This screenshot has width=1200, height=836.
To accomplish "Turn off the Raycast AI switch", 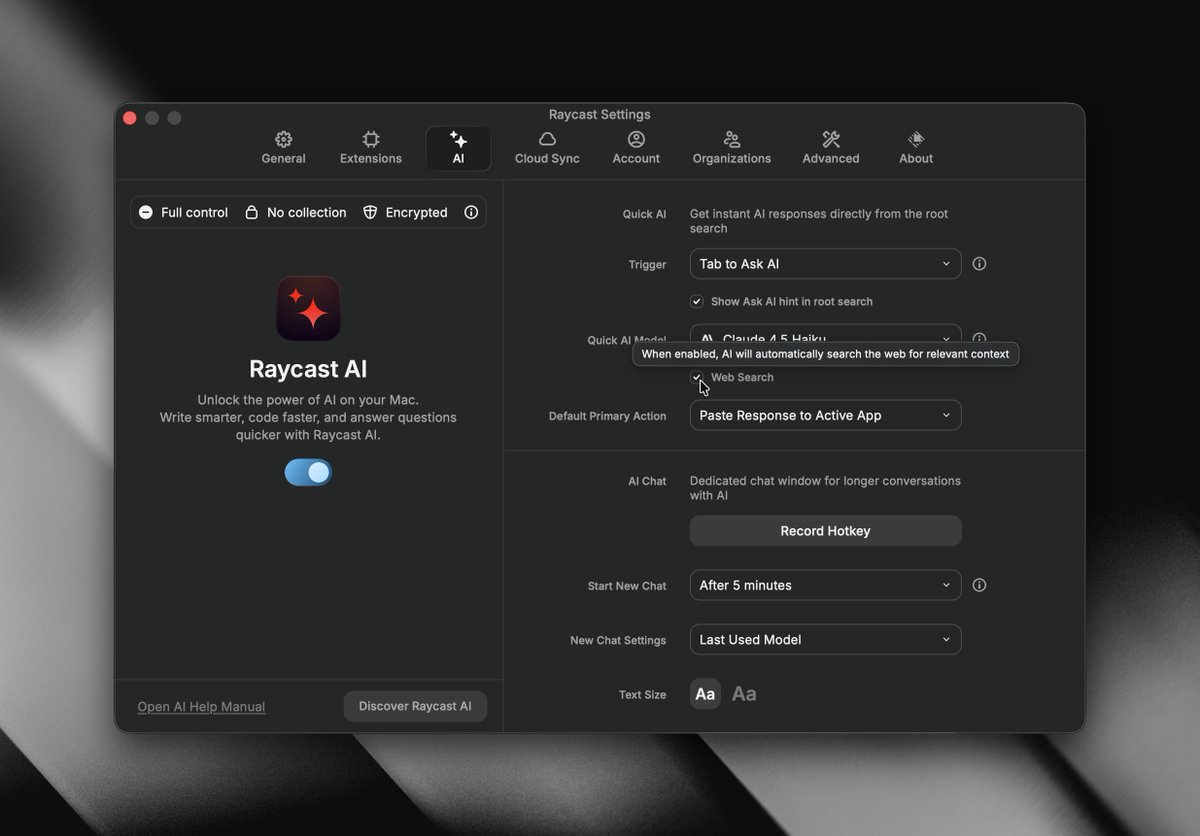I will pyautogui.click(x=308, y=472).
